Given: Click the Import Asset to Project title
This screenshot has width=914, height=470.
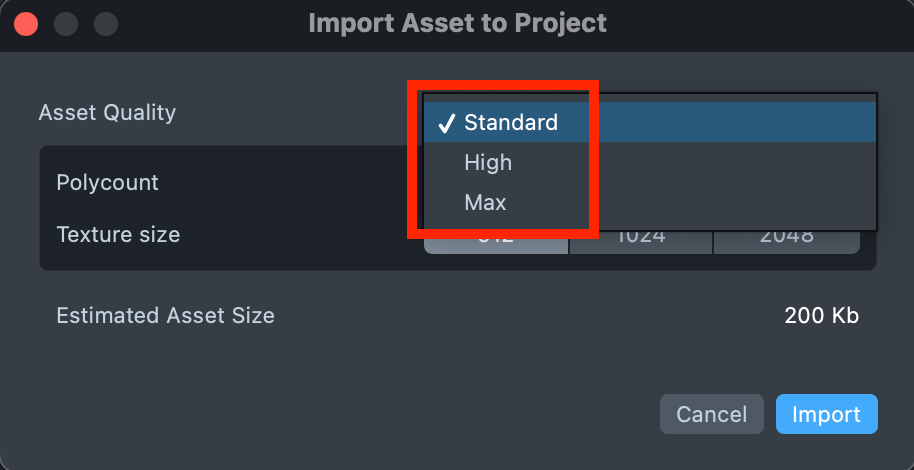Looking at the screenshot, I should pos(457,22).
